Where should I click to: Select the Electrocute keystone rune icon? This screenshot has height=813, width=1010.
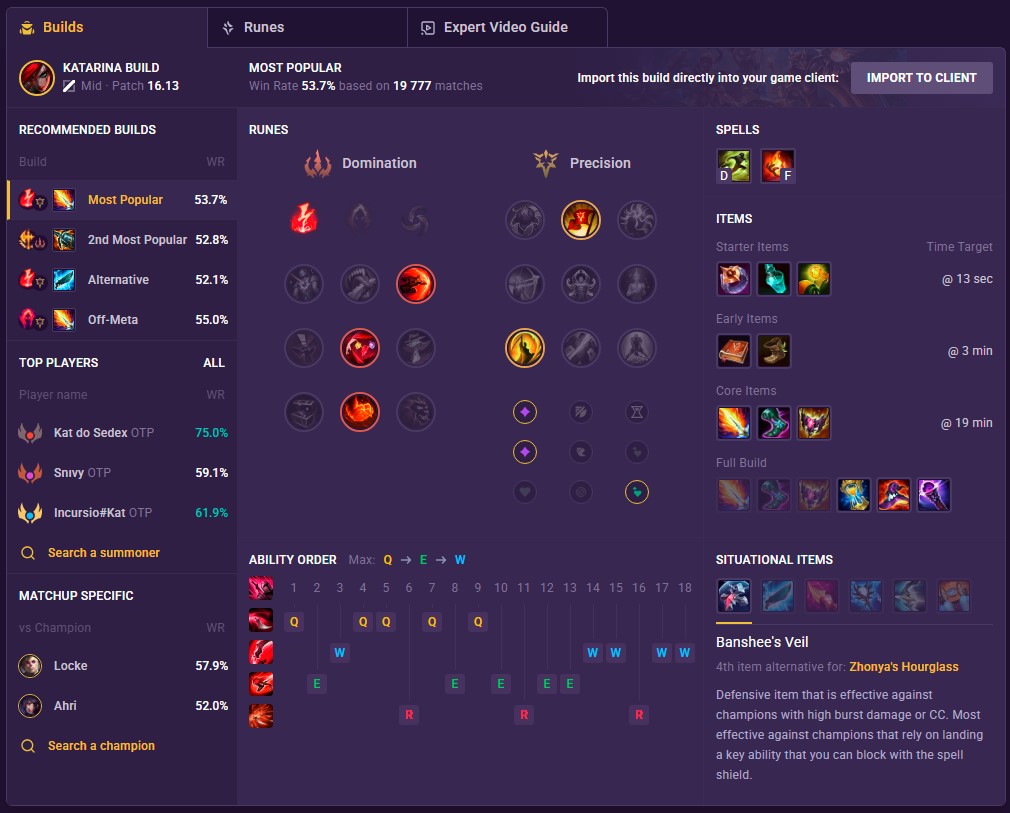pyautogui.click(x=304, y=219)
